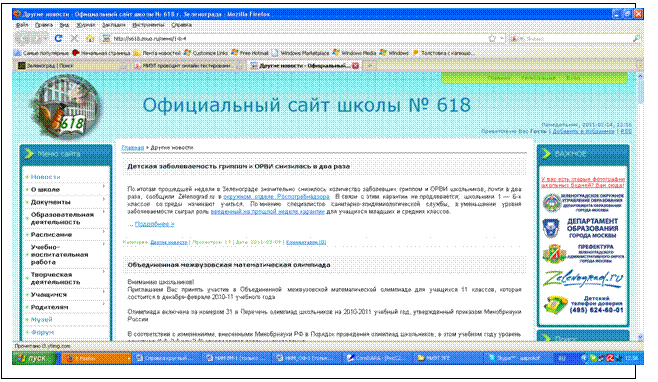
Task: Open Начальная страница bookmark
Action: (101, 53)
